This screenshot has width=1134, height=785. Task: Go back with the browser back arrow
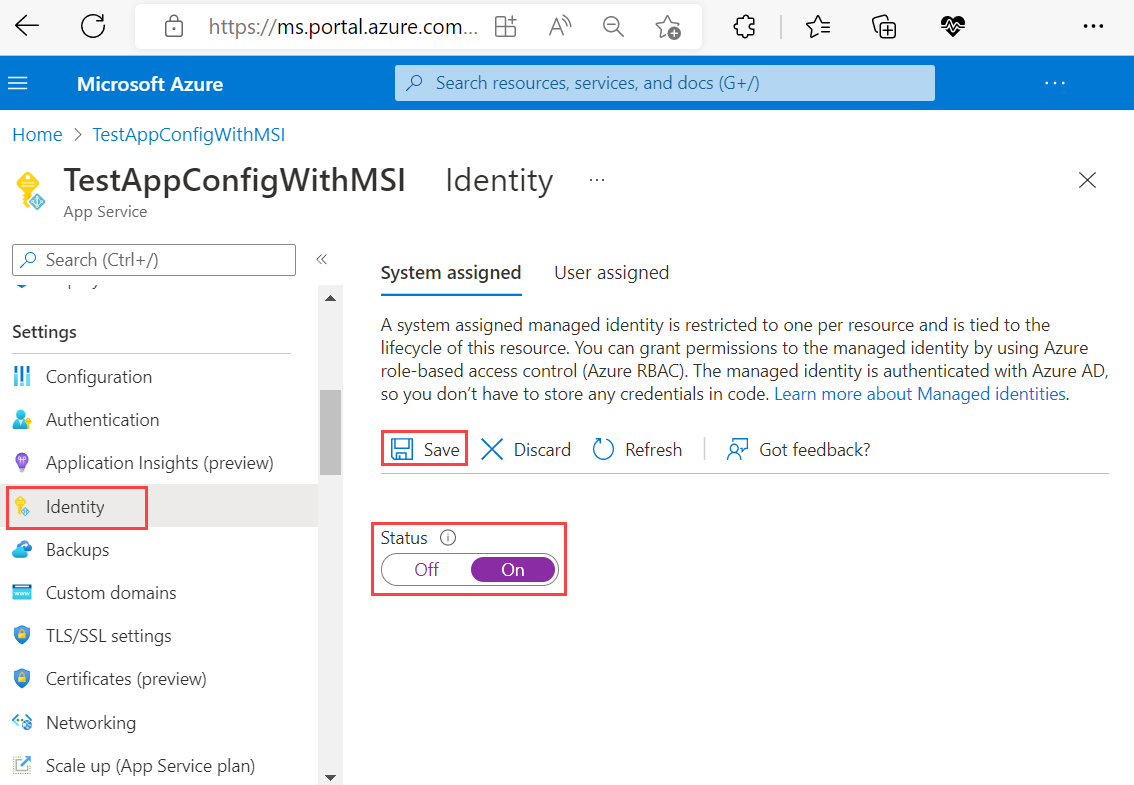point(27,26)
